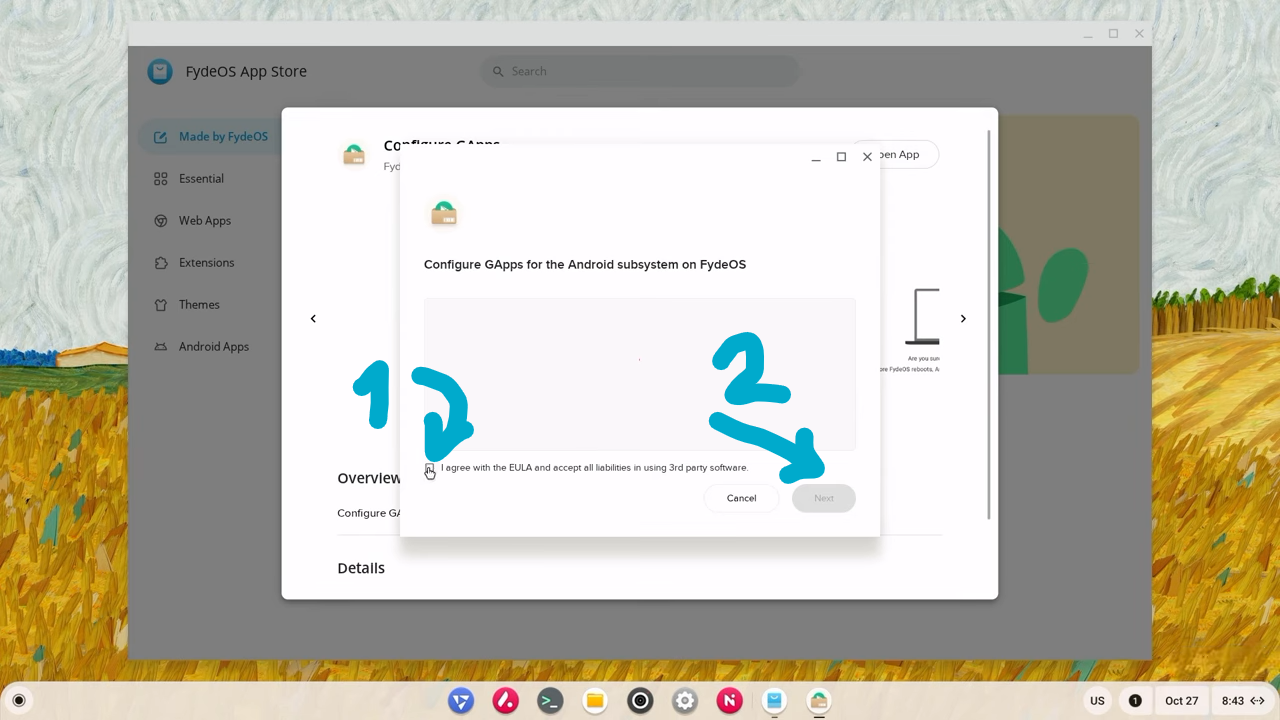Open the Settings gear in the shelf

pos(685,701)
